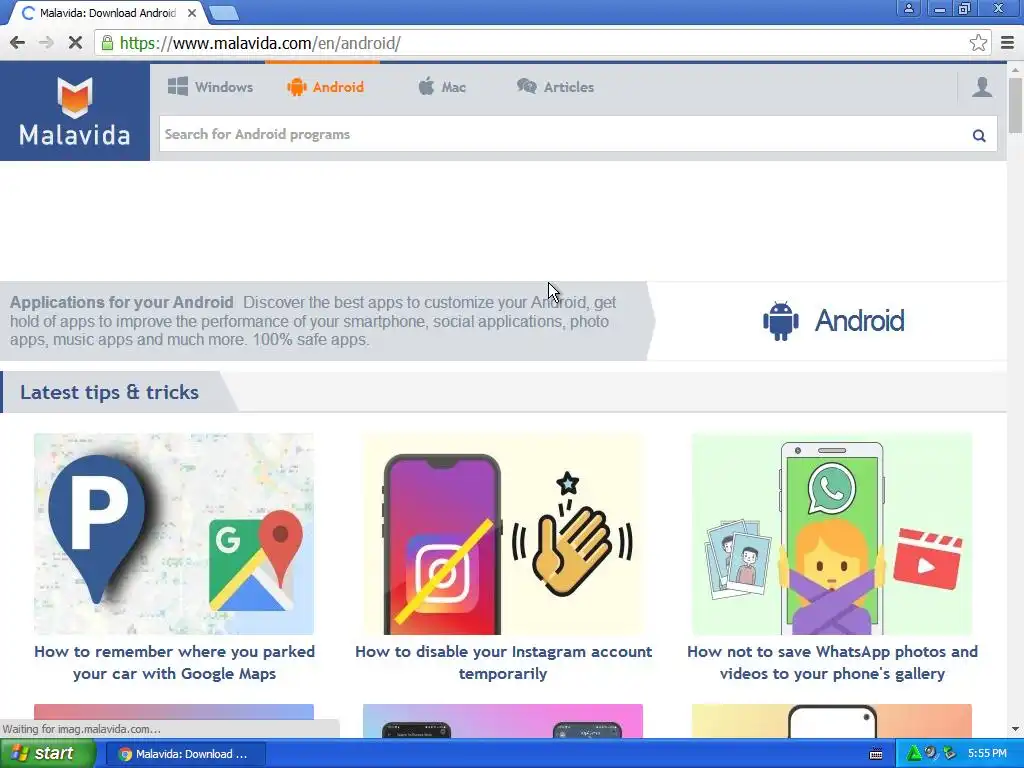Image resolution: width=1024 pixels, height=768 pixels.
Task: Open the user account profile icon
Action: point(982,87)
